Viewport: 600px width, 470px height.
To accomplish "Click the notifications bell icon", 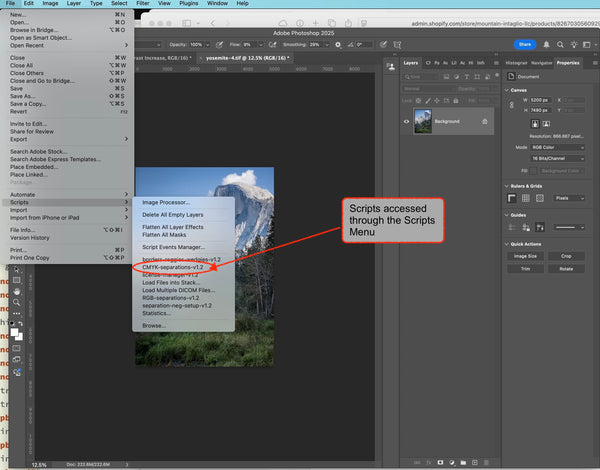I will click(546, 45).
